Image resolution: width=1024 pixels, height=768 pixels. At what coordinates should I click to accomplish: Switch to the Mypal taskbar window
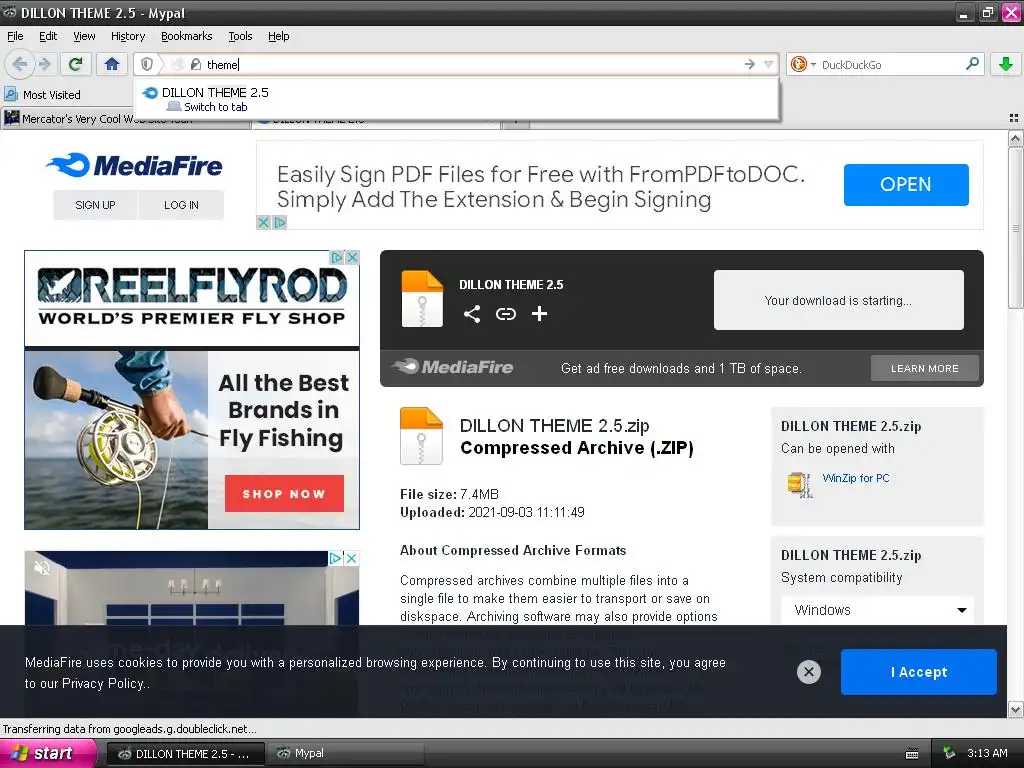pyautogui.click(x=346, y=754)
